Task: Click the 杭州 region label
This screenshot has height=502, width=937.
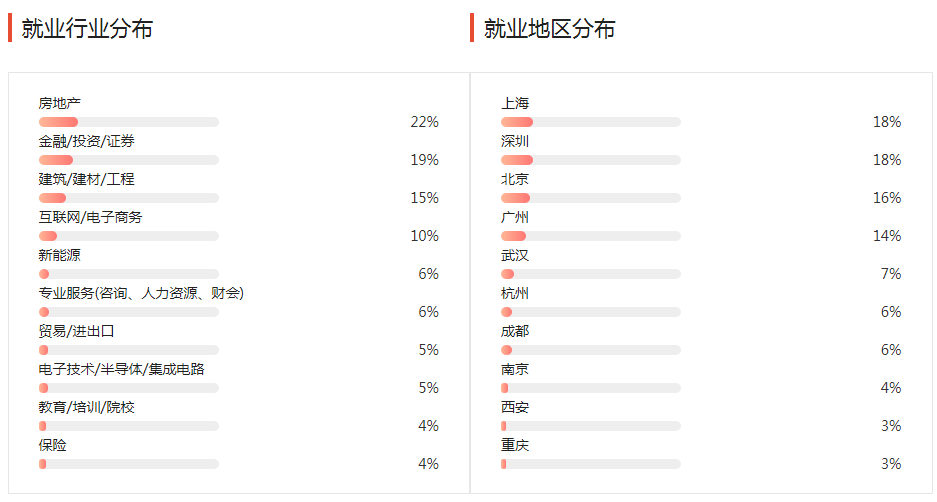Action: click(x=515, y=293)
